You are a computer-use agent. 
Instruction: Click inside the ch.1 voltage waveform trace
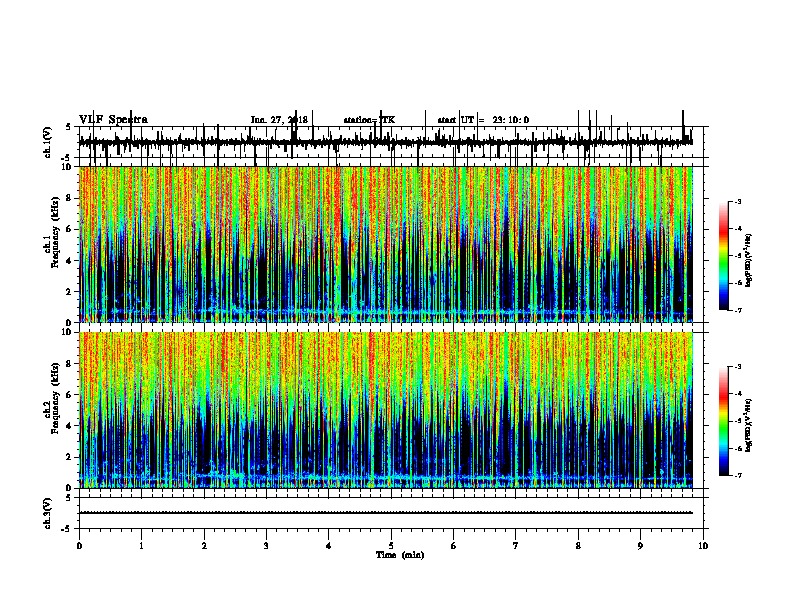(385, 143)
